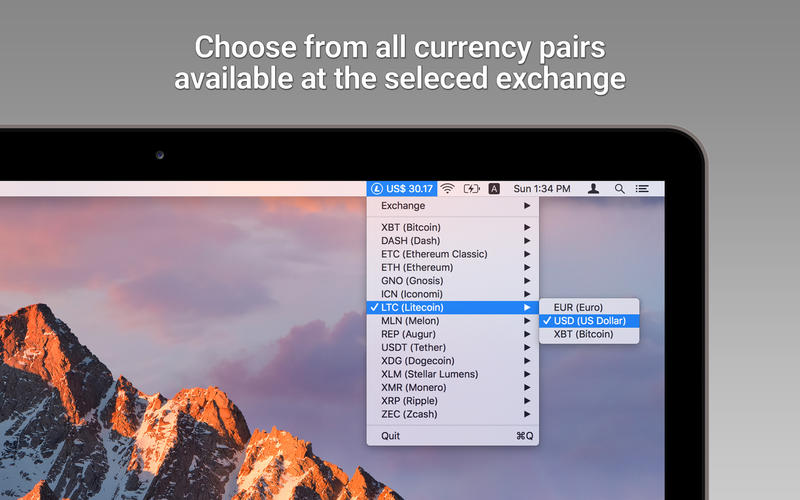This screenshot has height=500, width=800.
Task: Expand the XMR (Monero) submenu arrow
Action: click(x=527, y=387)
